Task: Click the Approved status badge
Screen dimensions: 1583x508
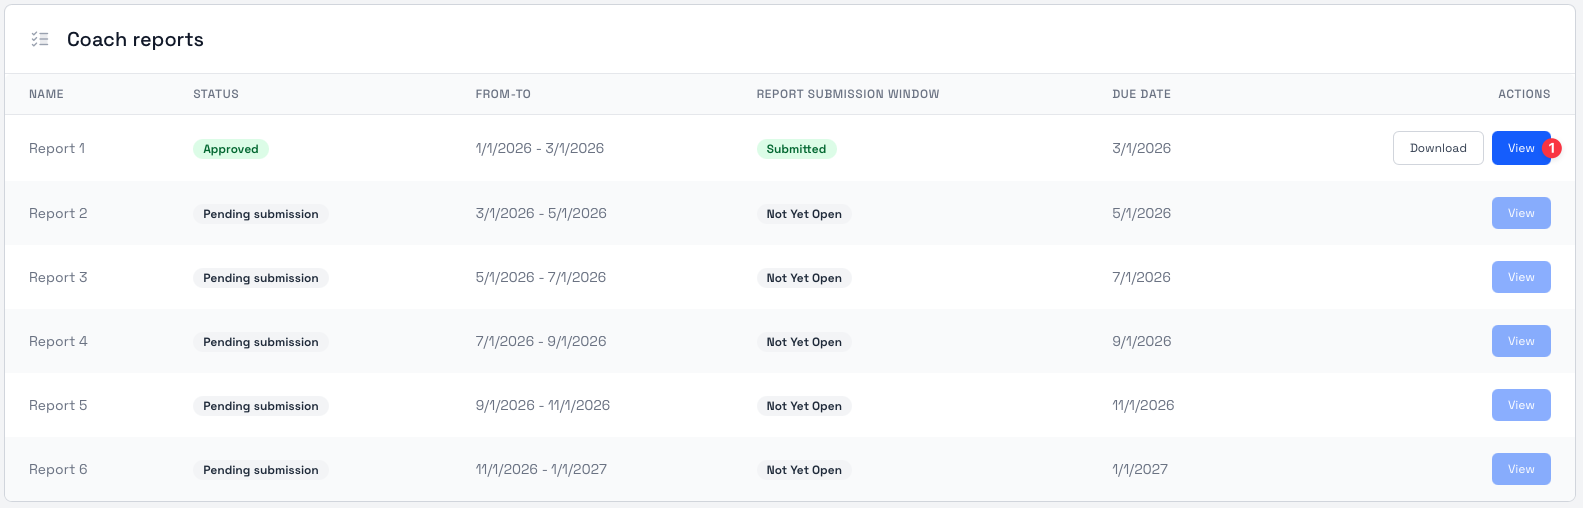Action: pyautogui.click(x=230, y=149)
